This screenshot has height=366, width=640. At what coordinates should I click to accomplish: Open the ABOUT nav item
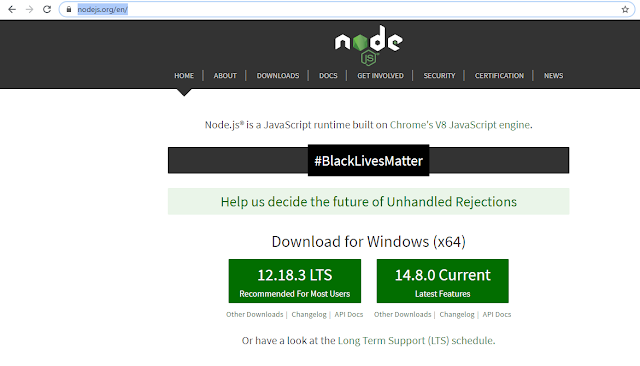point(225,75)
